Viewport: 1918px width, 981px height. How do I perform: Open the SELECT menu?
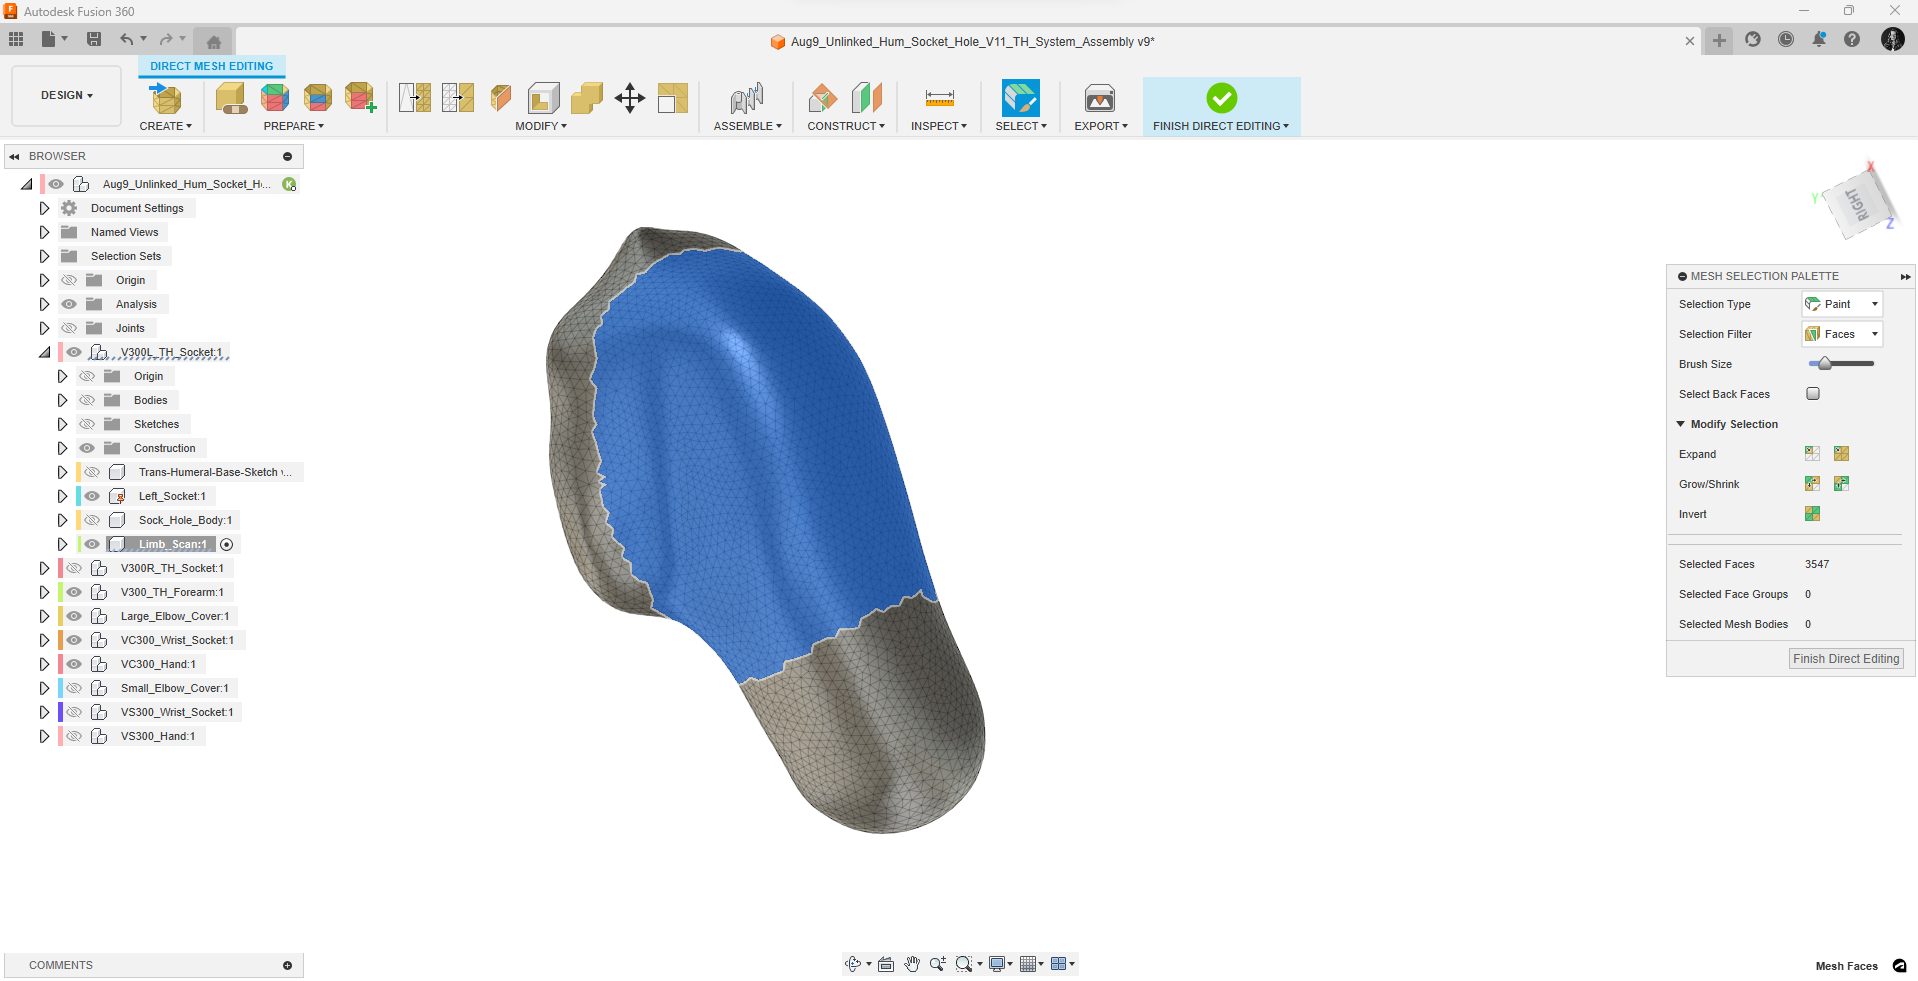[x=1019, y=126]
